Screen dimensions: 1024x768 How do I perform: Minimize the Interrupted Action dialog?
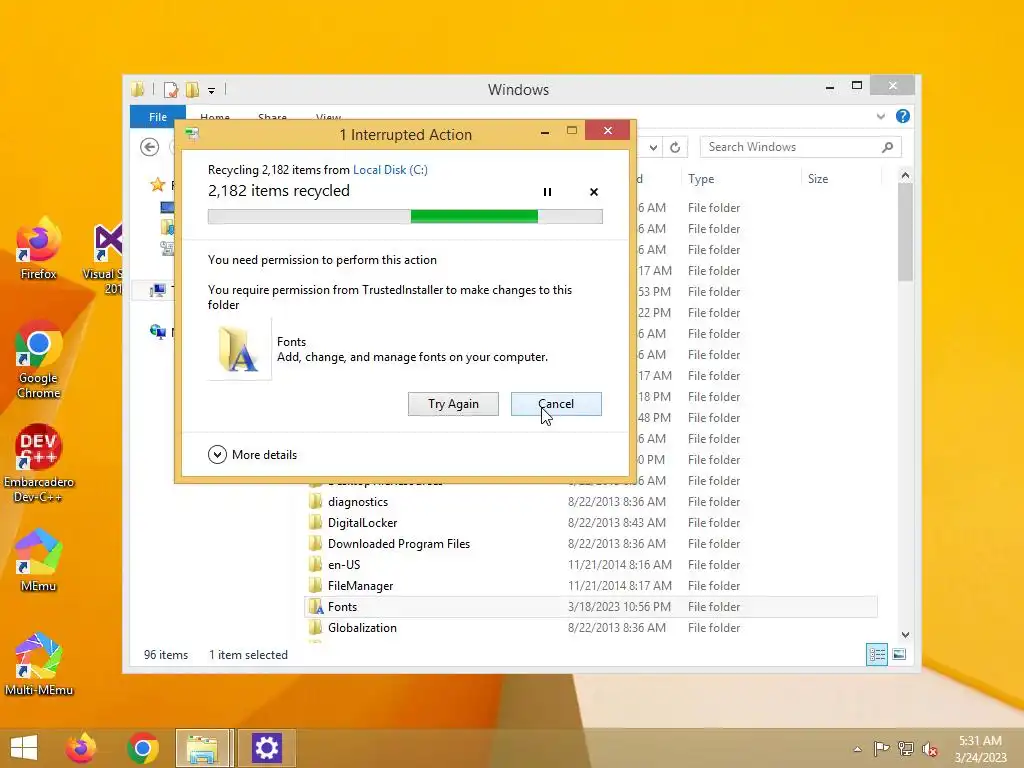545,133
